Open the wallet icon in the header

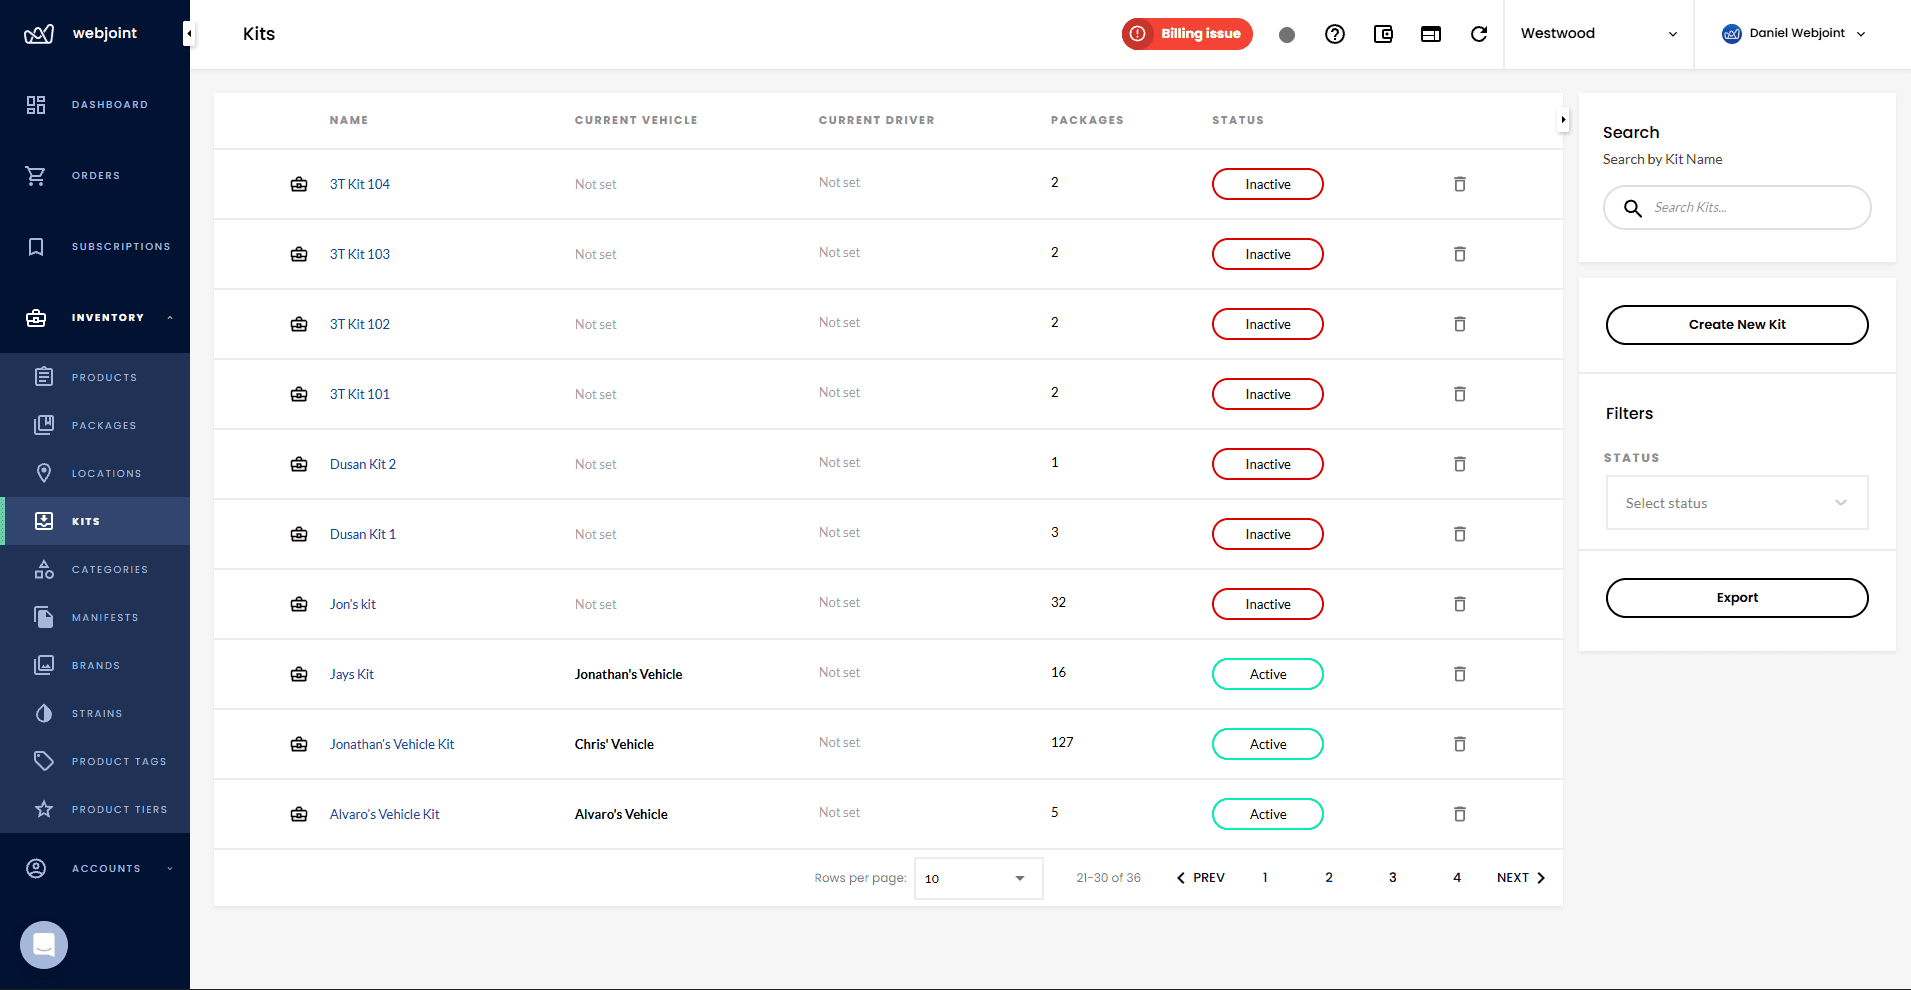(1384, 33)
